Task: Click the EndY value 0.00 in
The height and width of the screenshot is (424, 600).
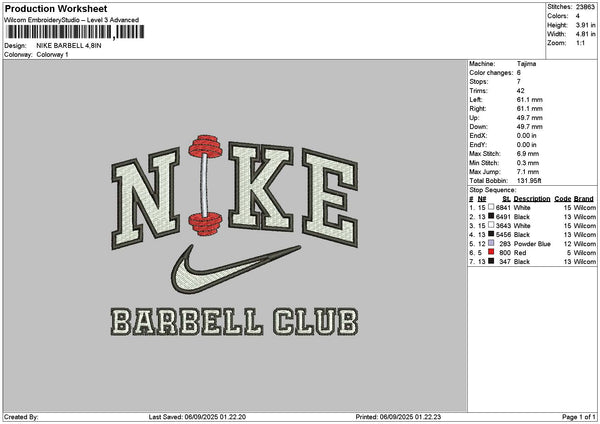Action: 527,145
